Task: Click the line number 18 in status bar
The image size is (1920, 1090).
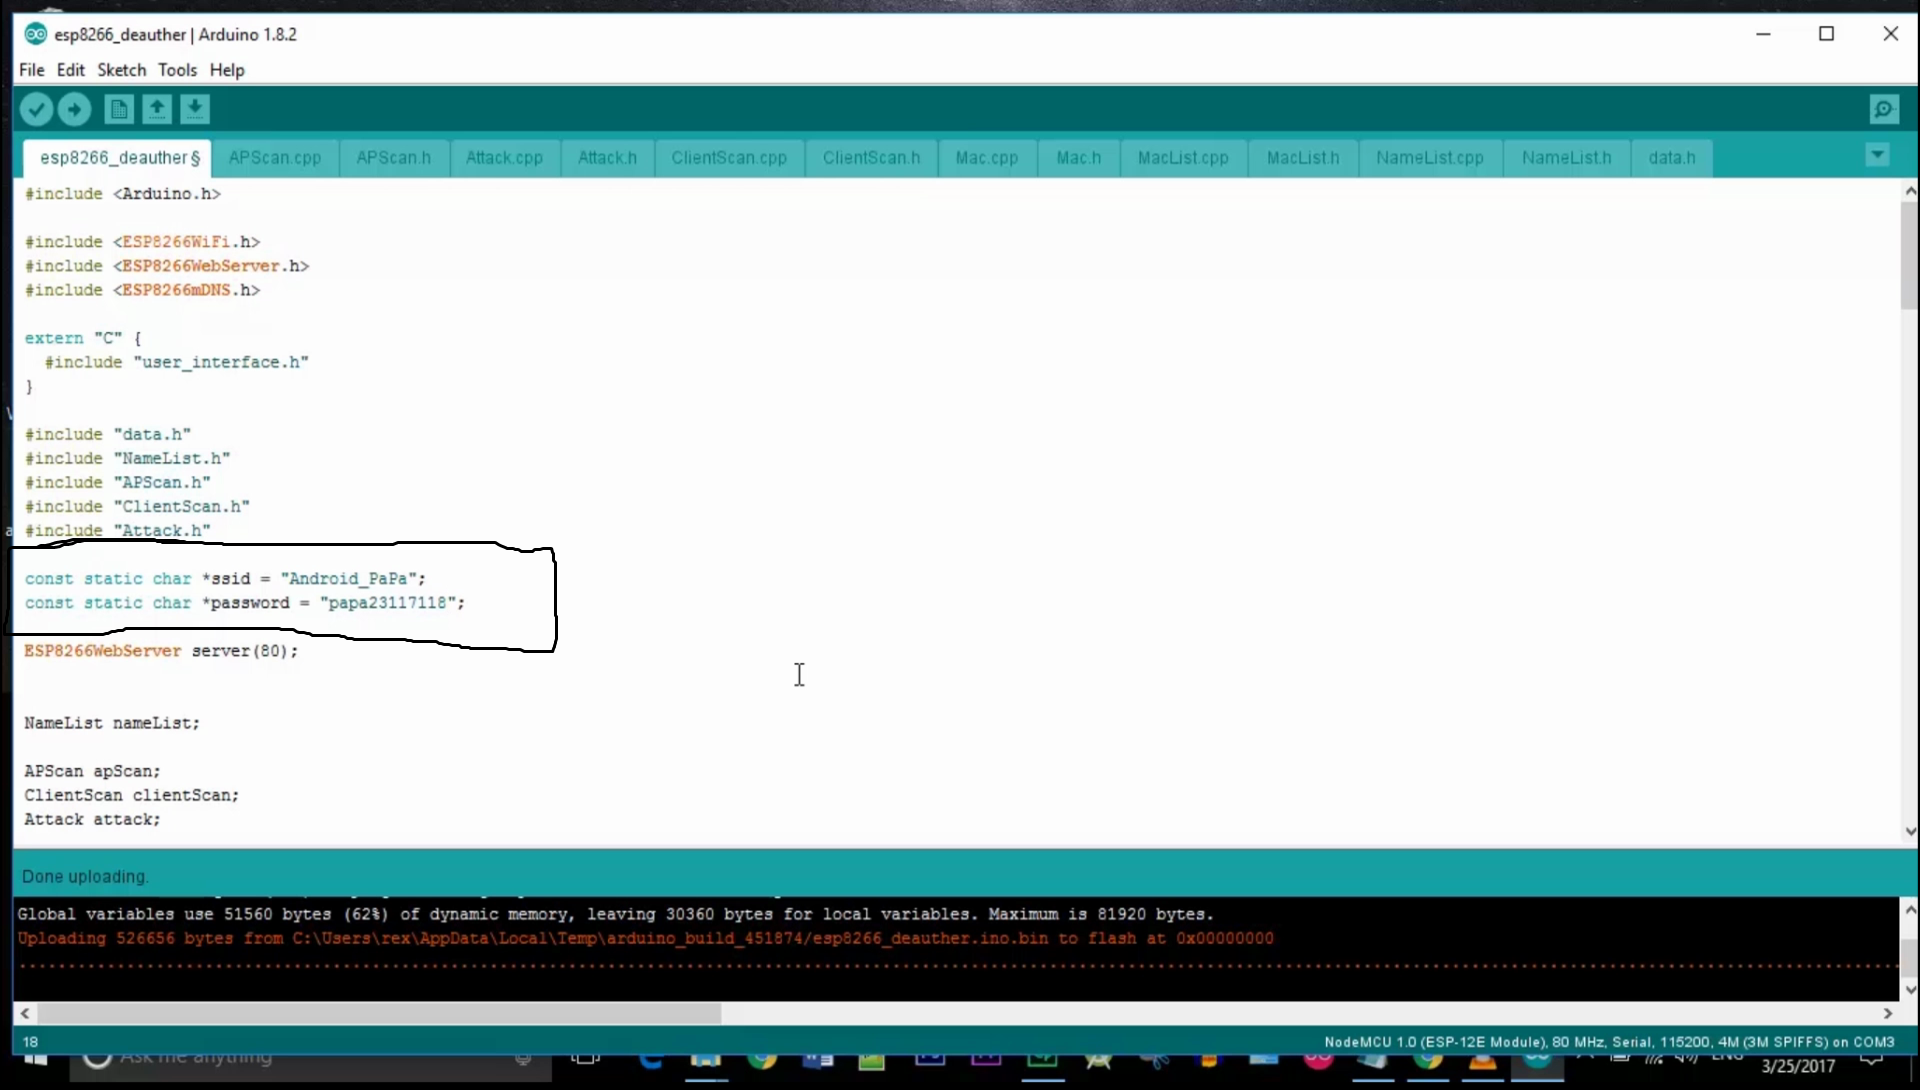Action: [31, 1042]
